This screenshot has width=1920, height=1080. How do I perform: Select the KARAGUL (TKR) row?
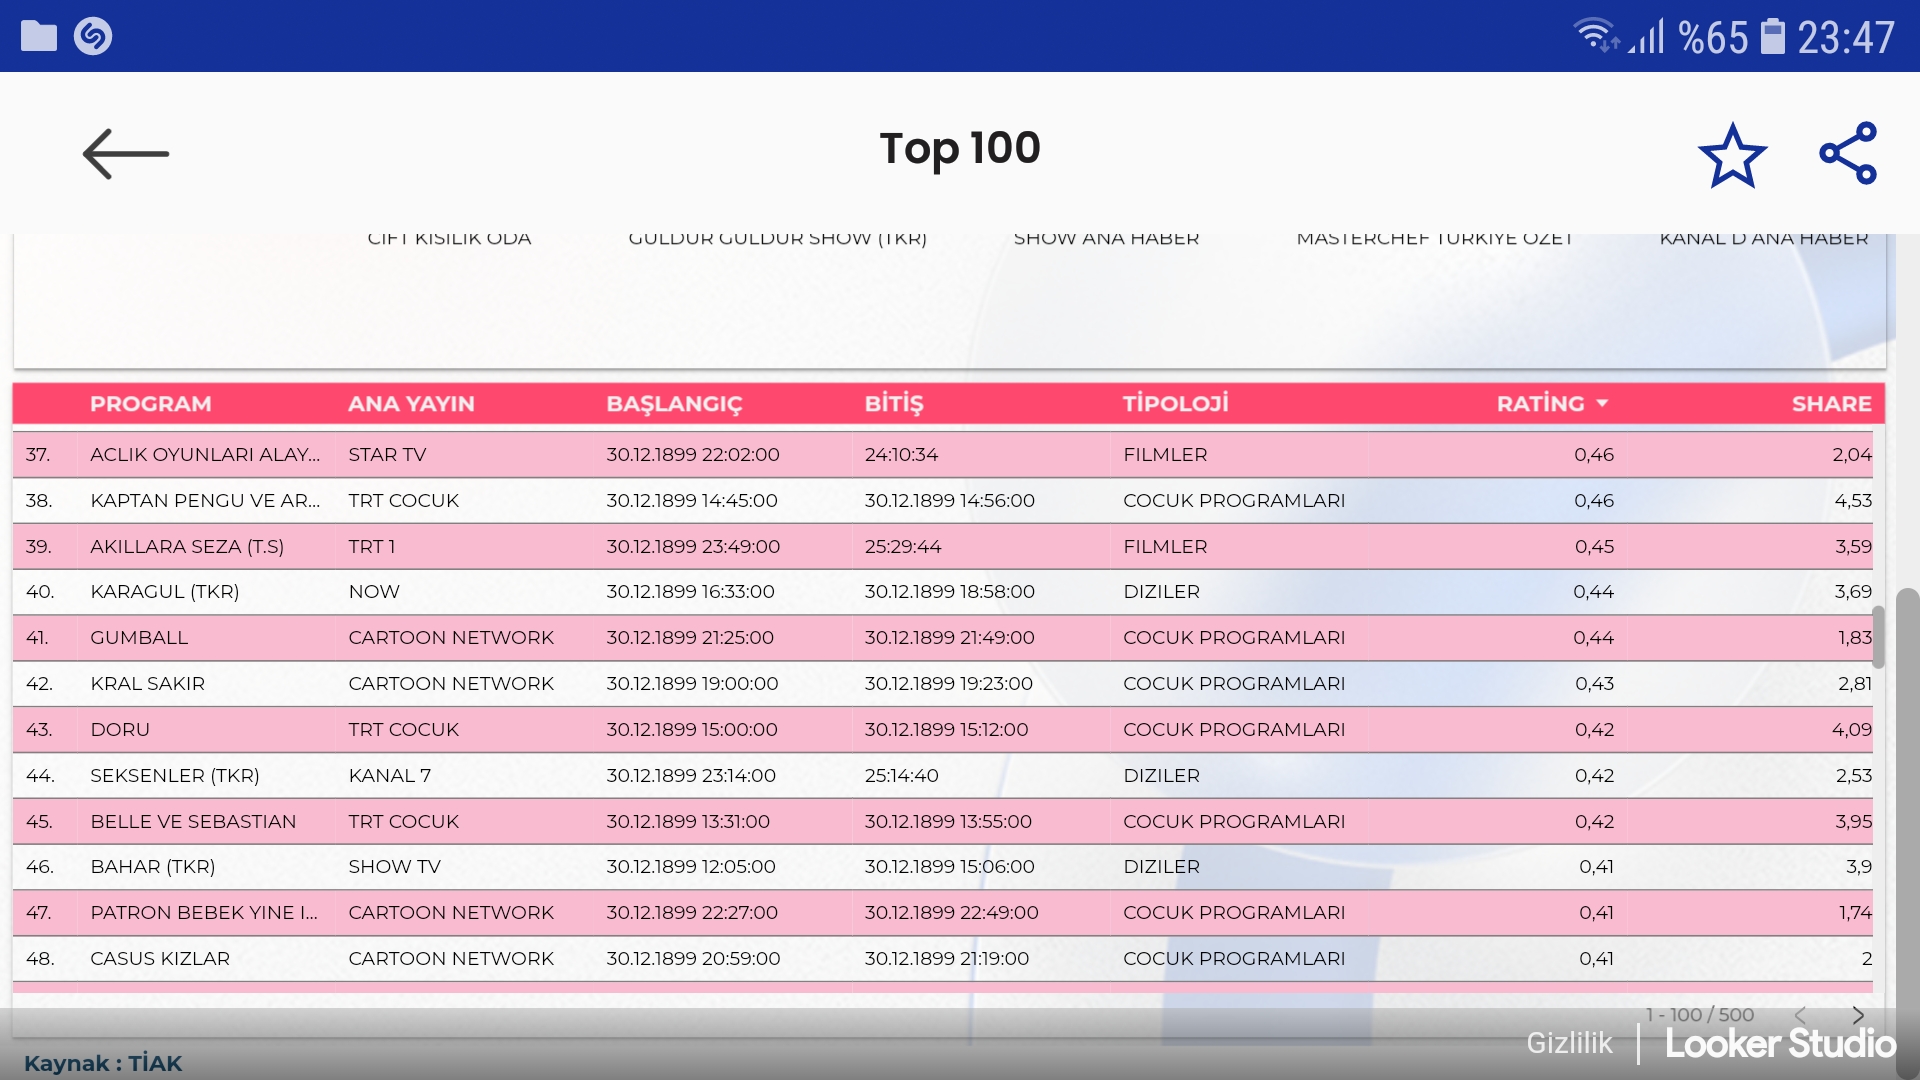click(x=164, y=592)
